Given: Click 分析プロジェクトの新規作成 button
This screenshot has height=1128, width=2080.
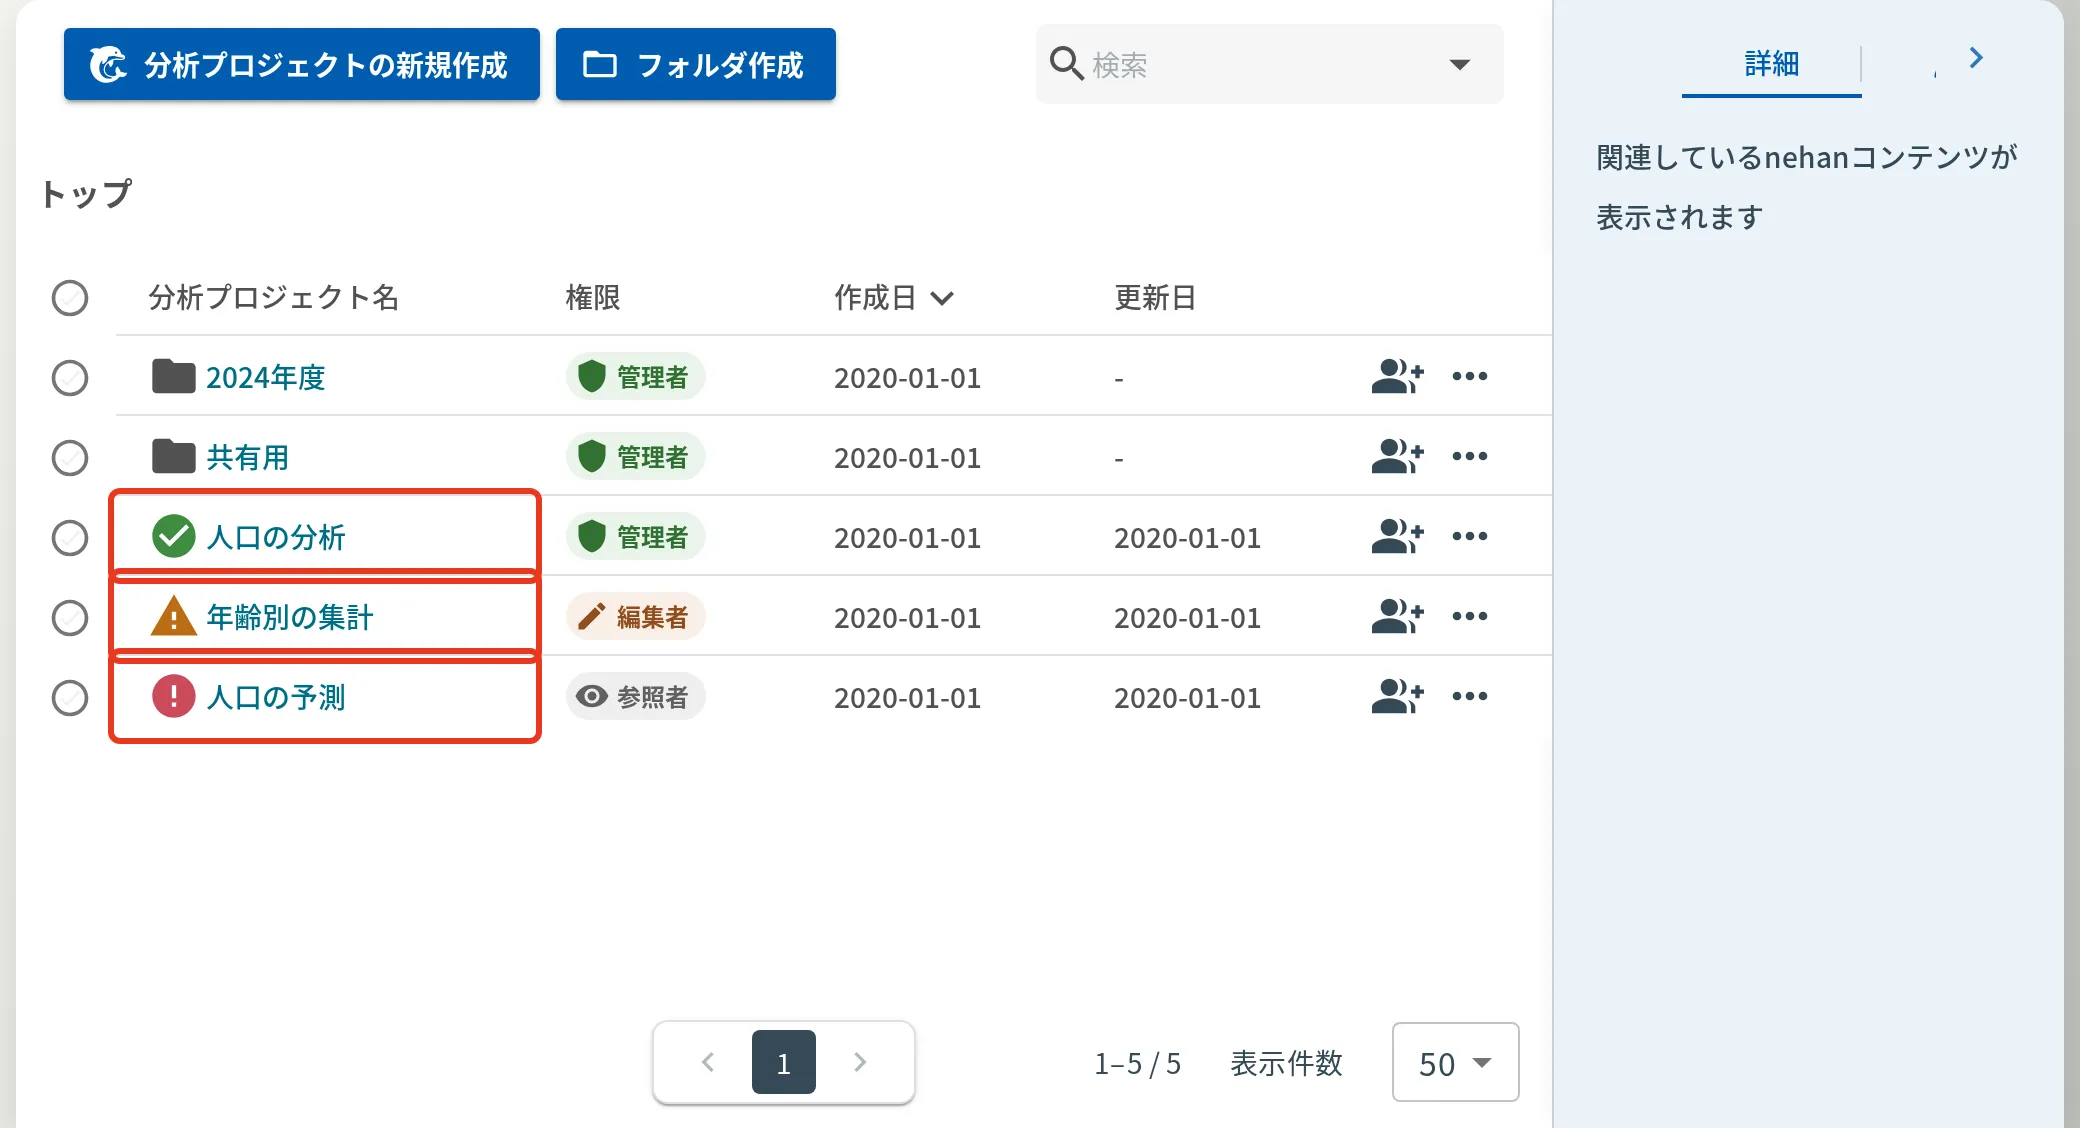Looking at the screenshot, I should pyautogui.click(x=302, y=64).
